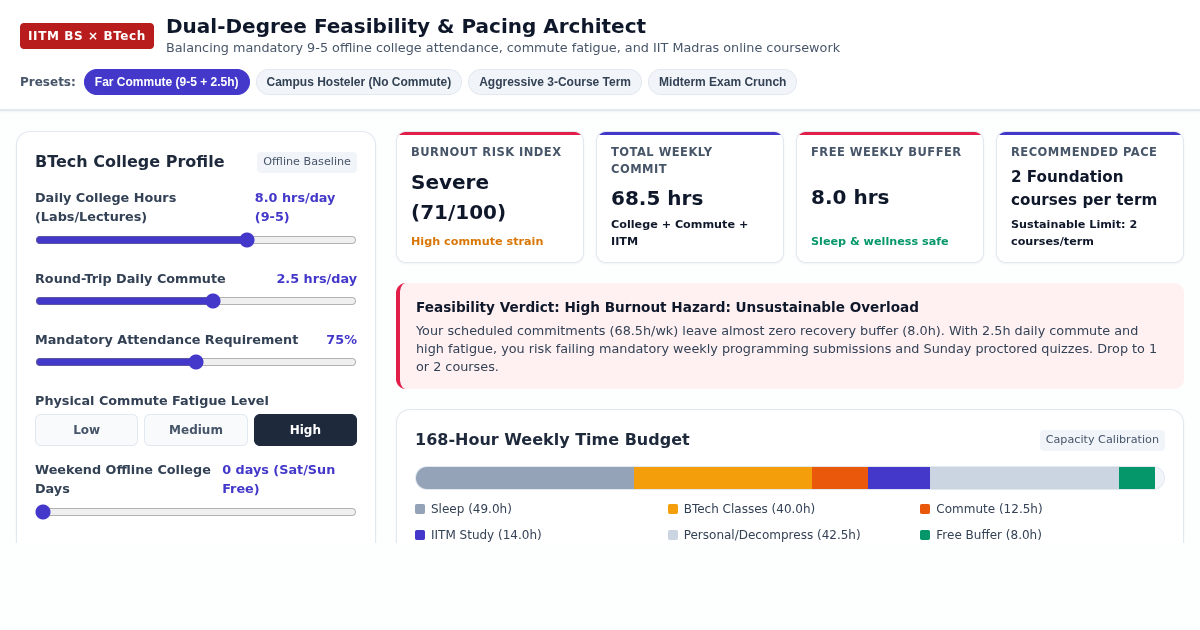
Task: Click the High commute strain label
Action: pyautogui.click(x=477, y=241)
